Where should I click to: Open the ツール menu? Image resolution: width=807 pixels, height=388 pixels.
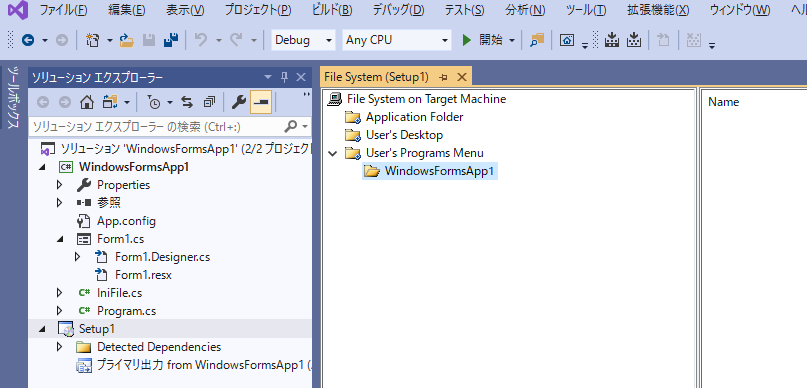tap(586, 10)
